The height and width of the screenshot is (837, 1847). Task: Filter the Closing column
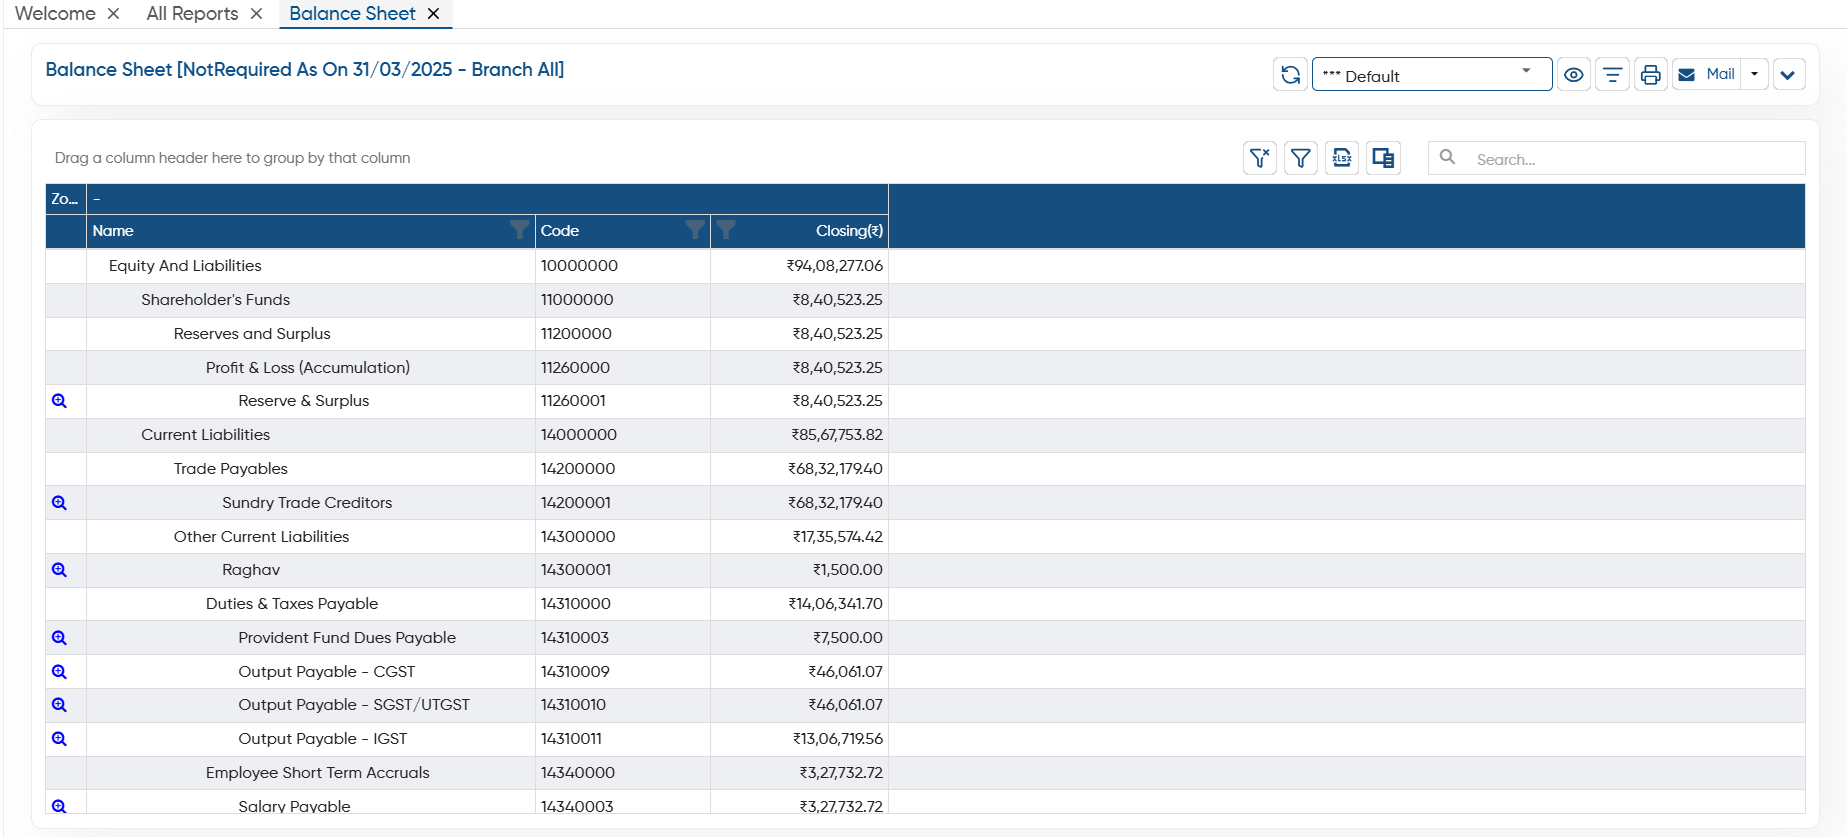tap(727, 230)
